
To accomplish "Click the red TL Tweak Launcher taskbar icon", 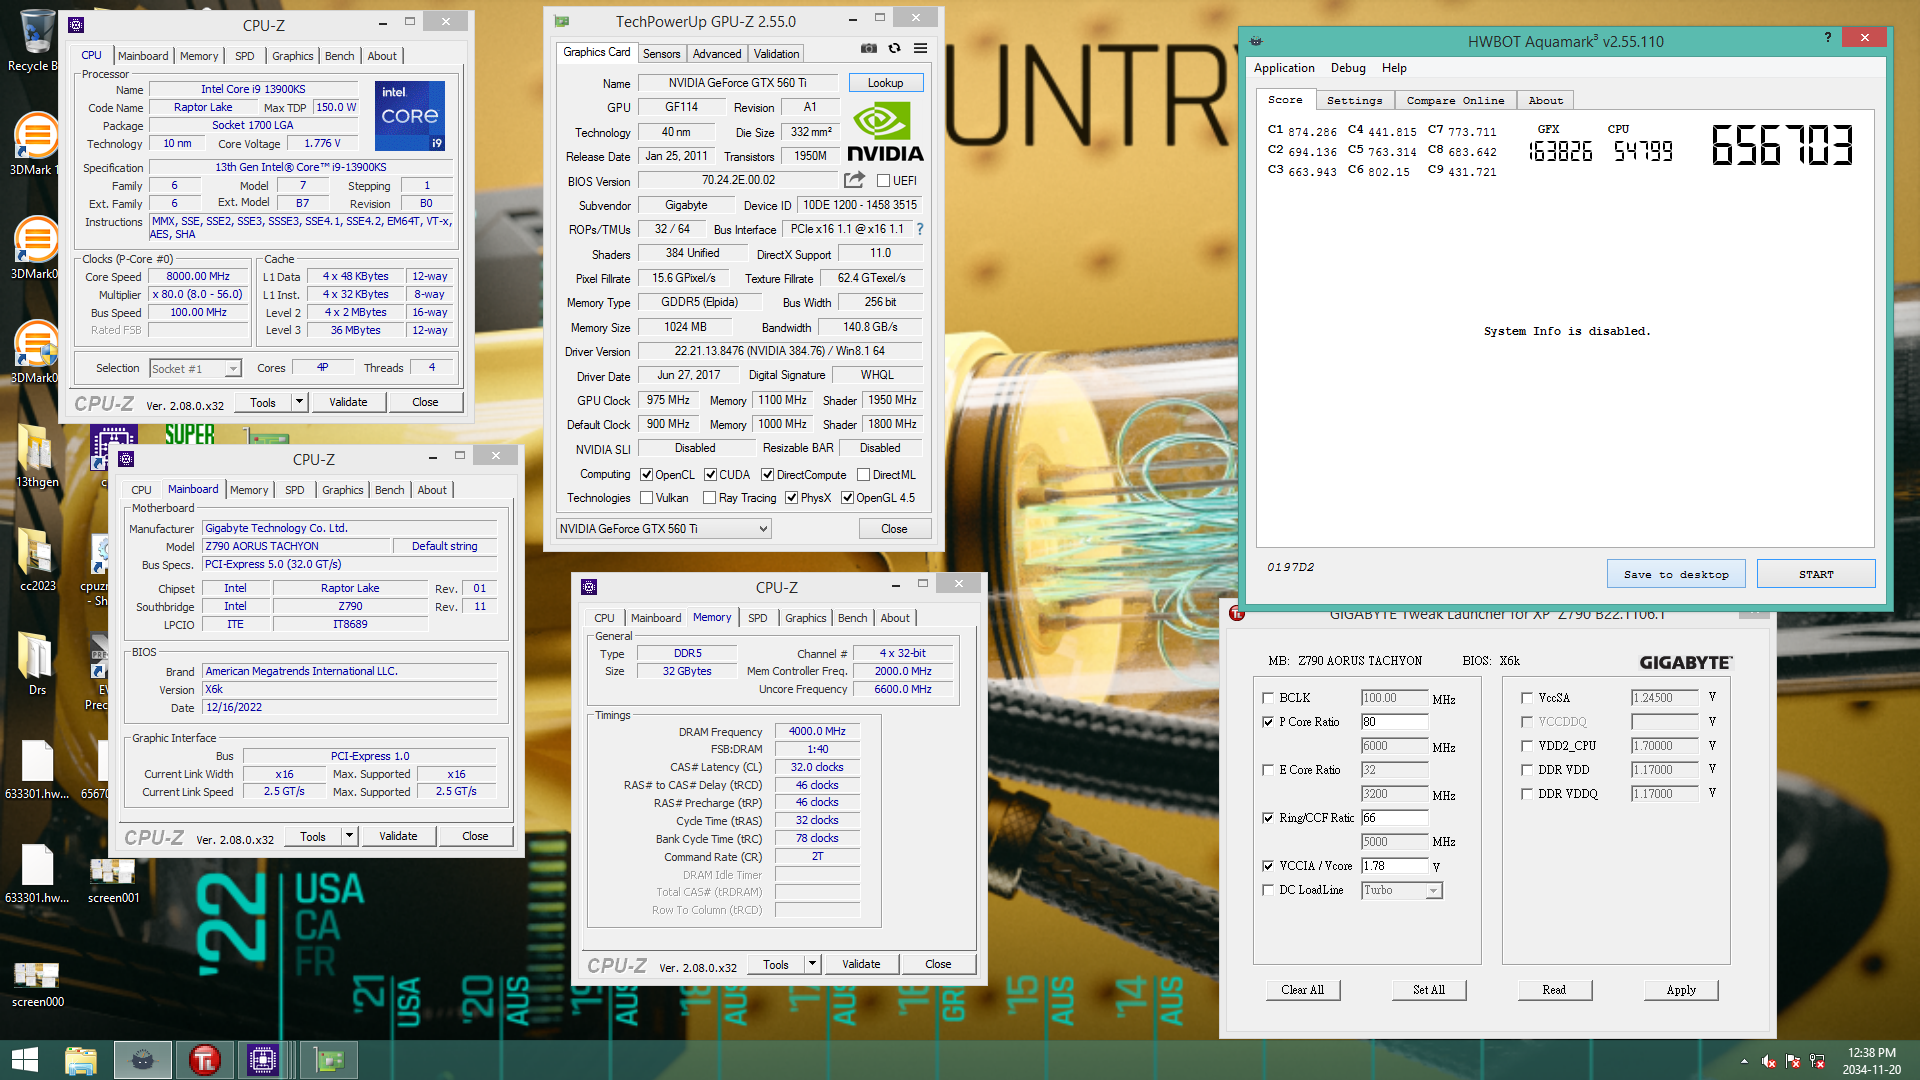I will point(204,1060).
